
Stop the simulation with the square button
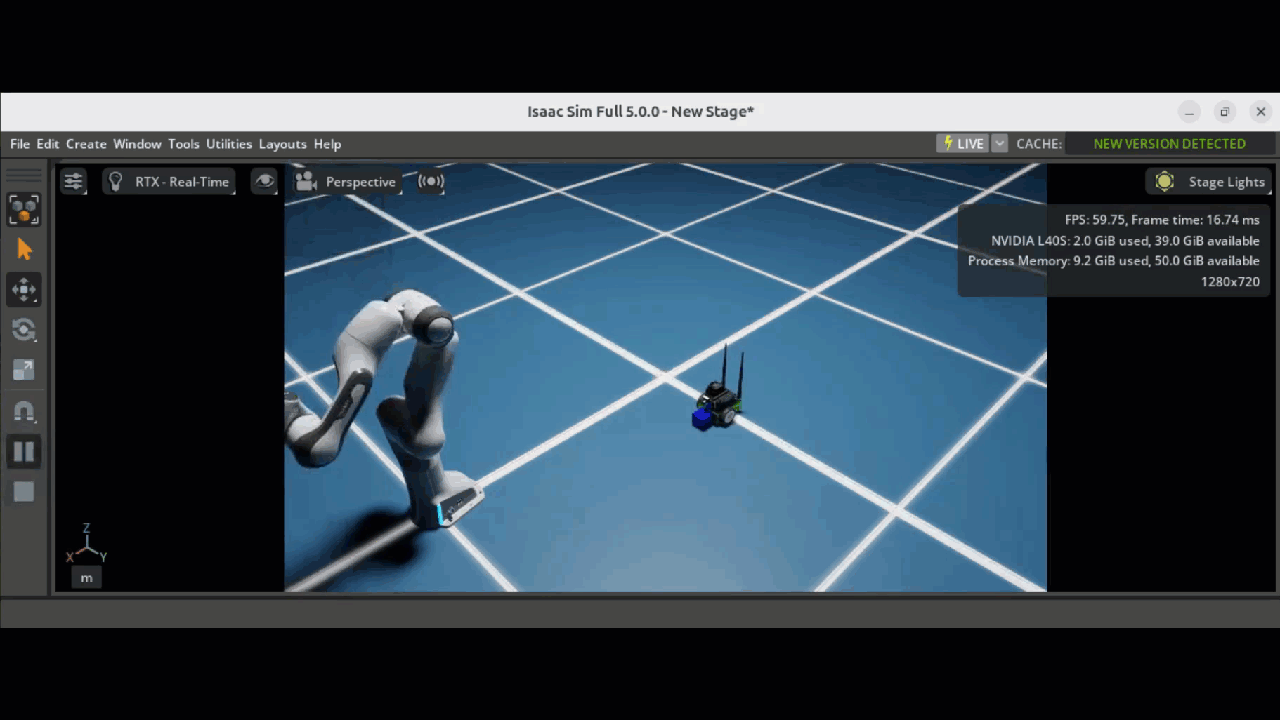pos(24,492)
